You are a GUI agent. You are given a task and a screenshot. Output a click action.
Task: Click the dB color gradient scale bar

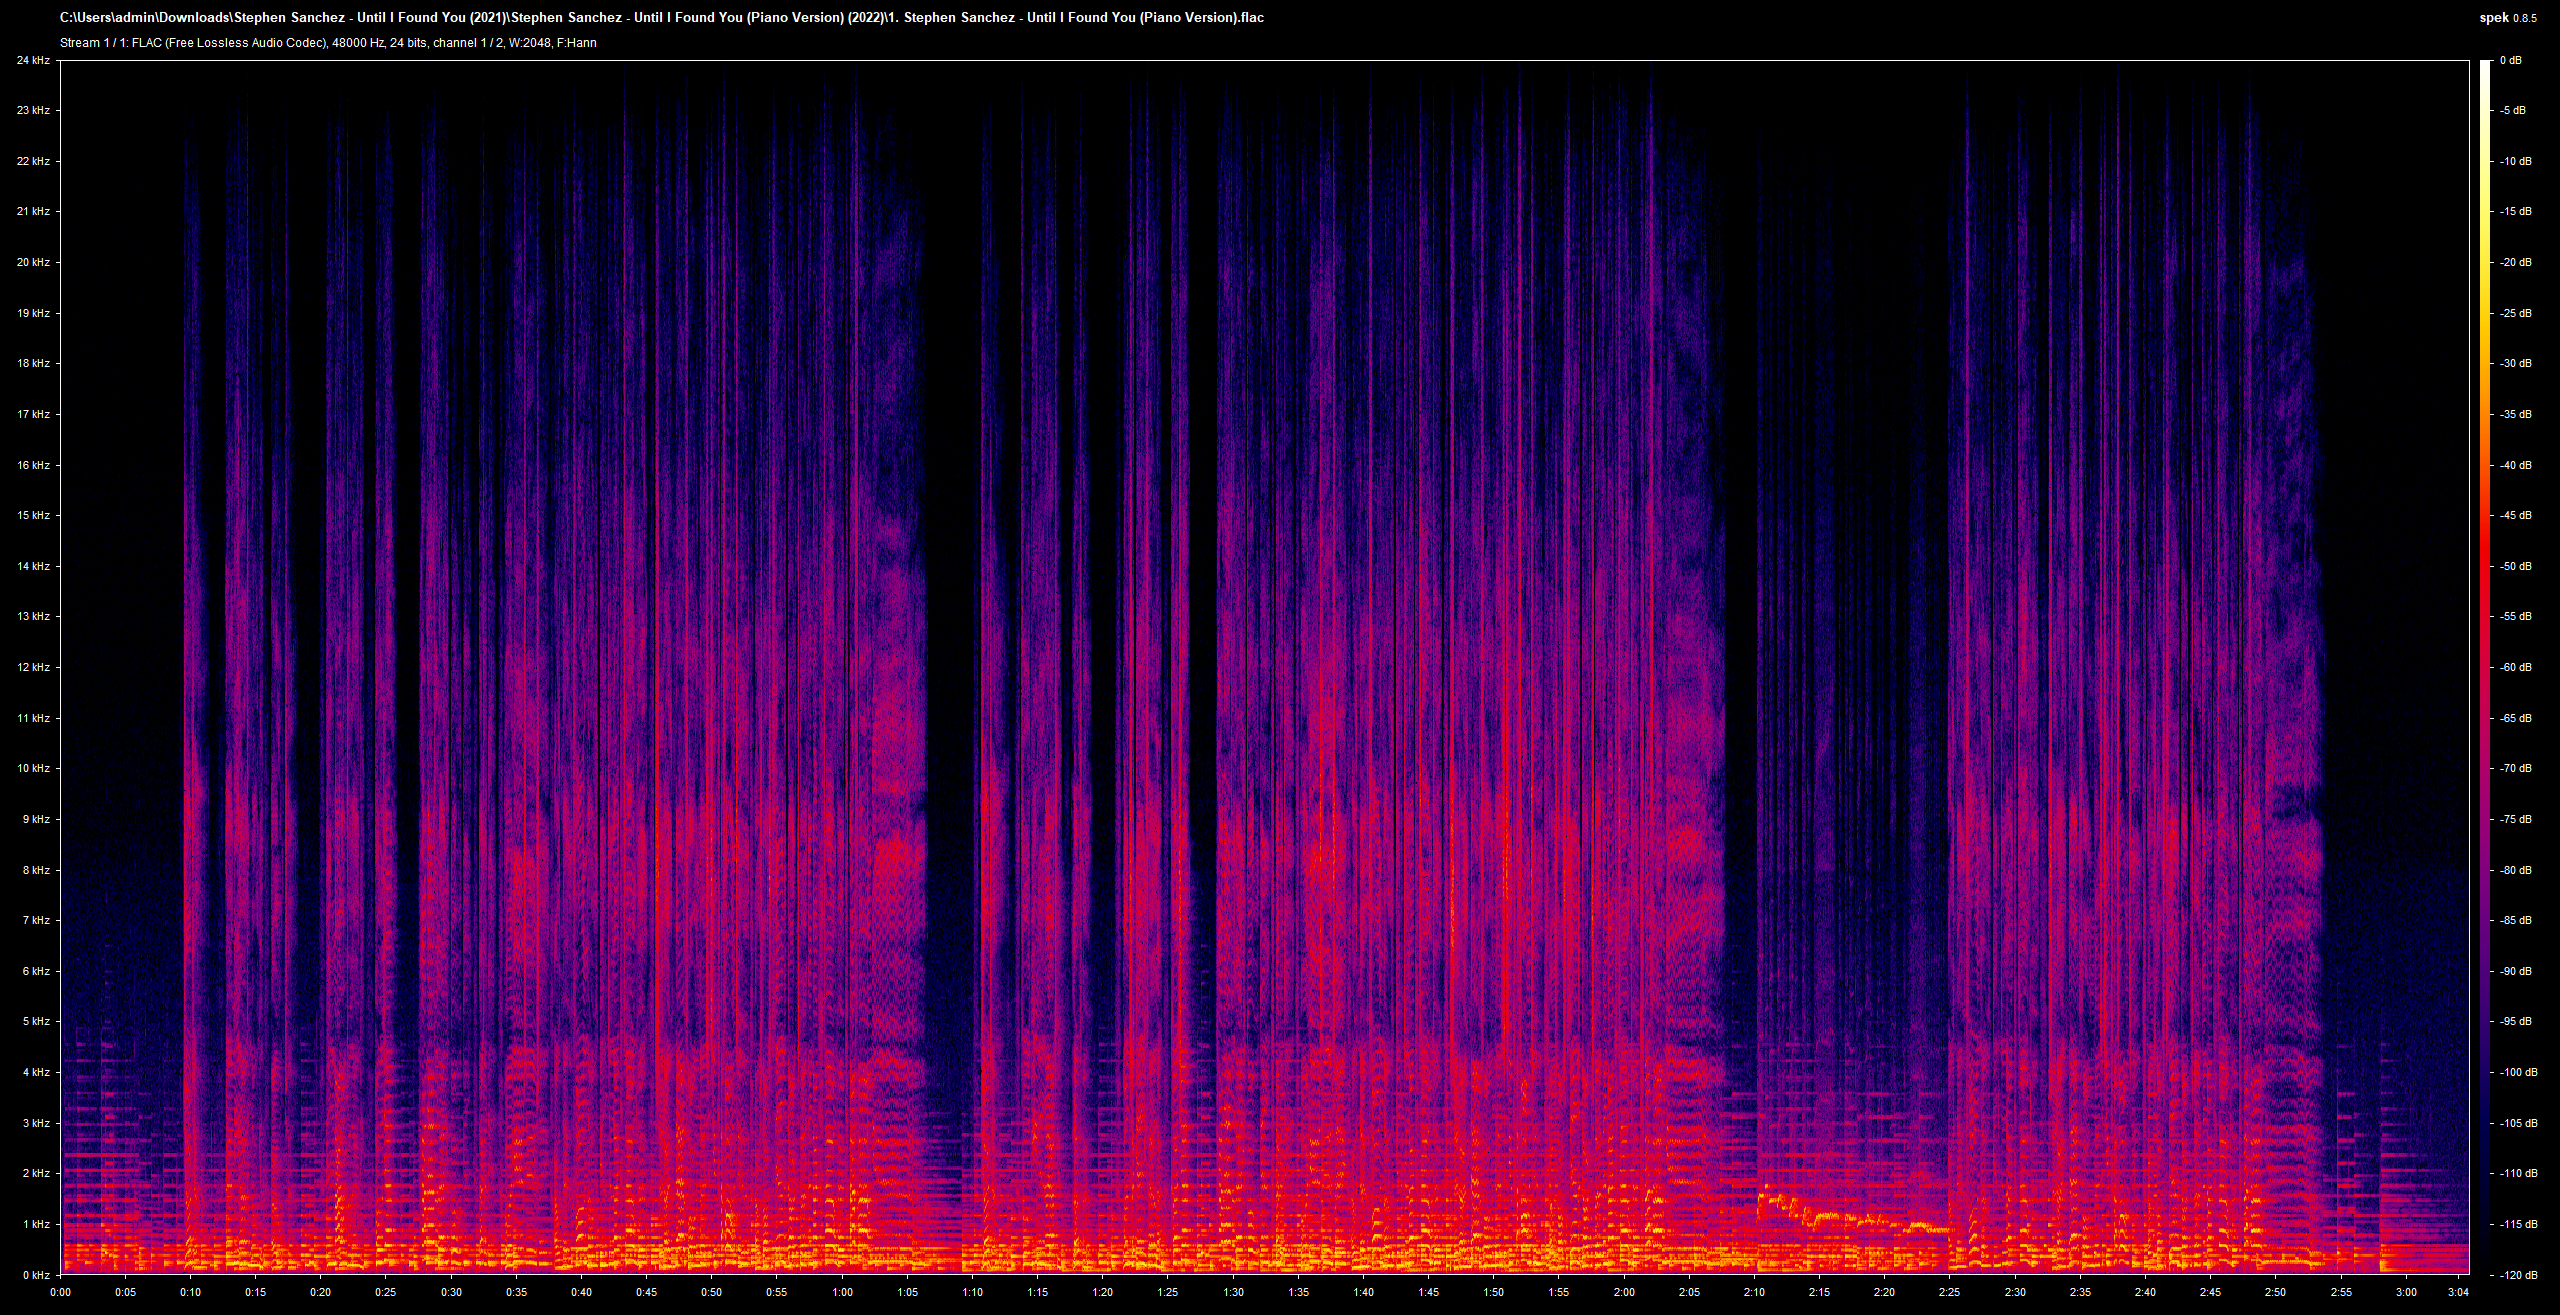(2485, 668)
